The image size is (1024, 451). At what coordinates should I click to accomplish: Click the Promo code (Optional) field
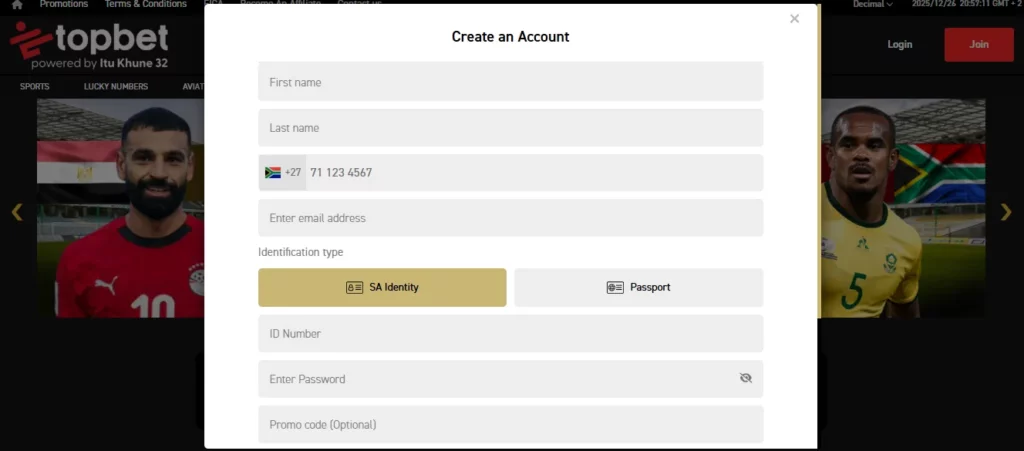pos(510,424)
